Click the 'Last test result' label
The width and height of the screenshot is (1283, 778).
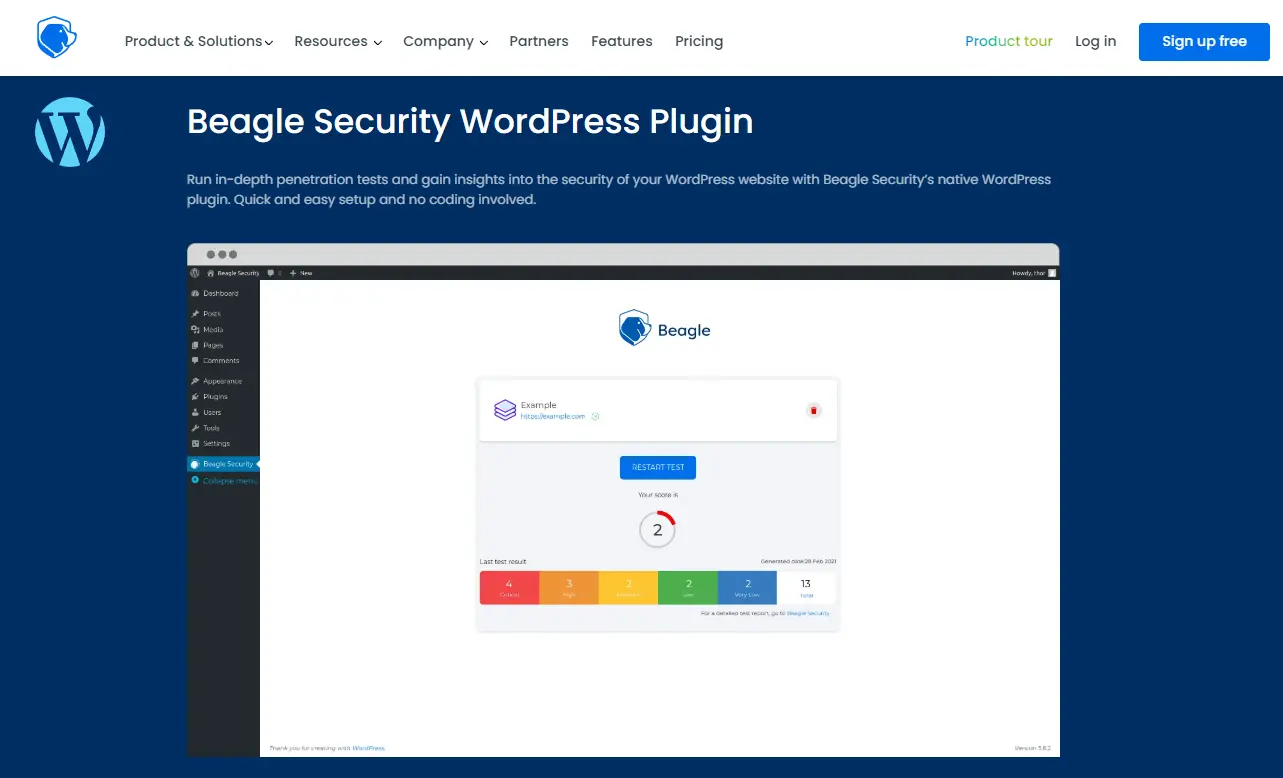(503, 562)
